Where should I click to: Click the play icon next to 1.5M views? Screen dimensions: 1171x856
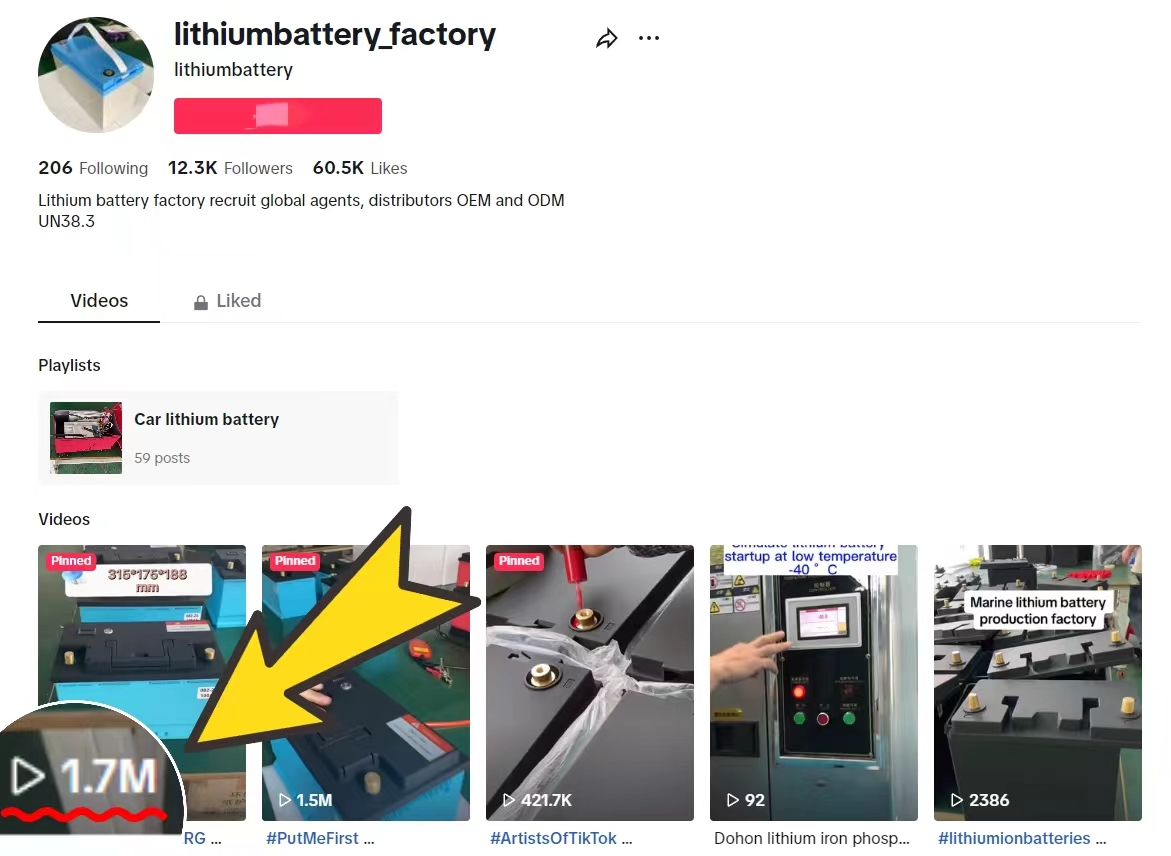[285, 800]
